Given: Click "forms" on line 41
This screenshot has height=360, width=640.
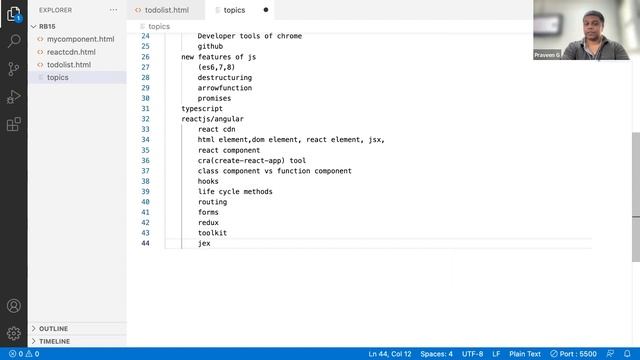Looking at the screenshot, I should (x=208, y=212).
